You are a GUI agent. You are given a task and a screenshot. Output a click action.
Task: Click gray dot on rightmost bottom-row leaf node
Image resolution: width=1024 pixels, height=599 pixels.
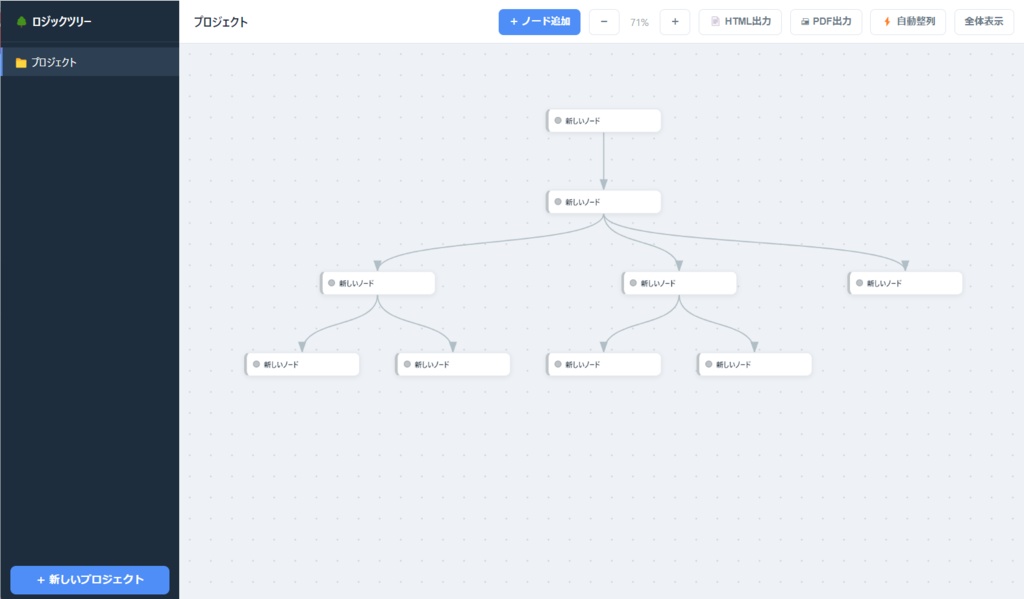click(709, 364)
